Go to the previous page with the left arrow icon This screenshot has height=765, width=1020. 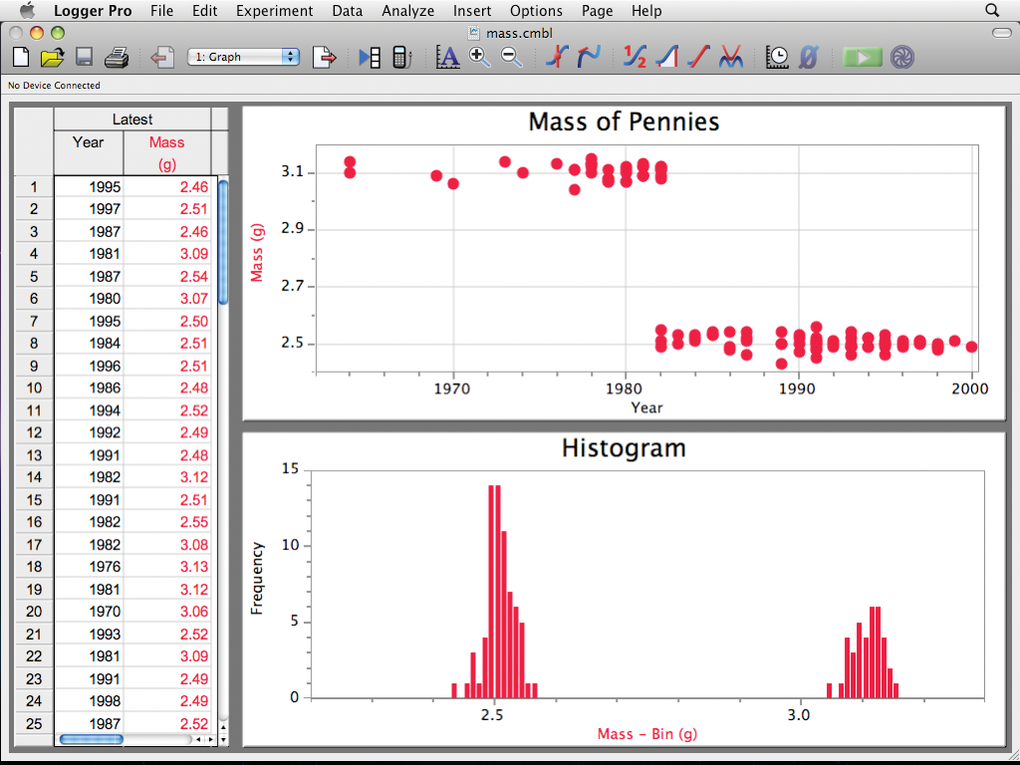[x=162, y=58]
